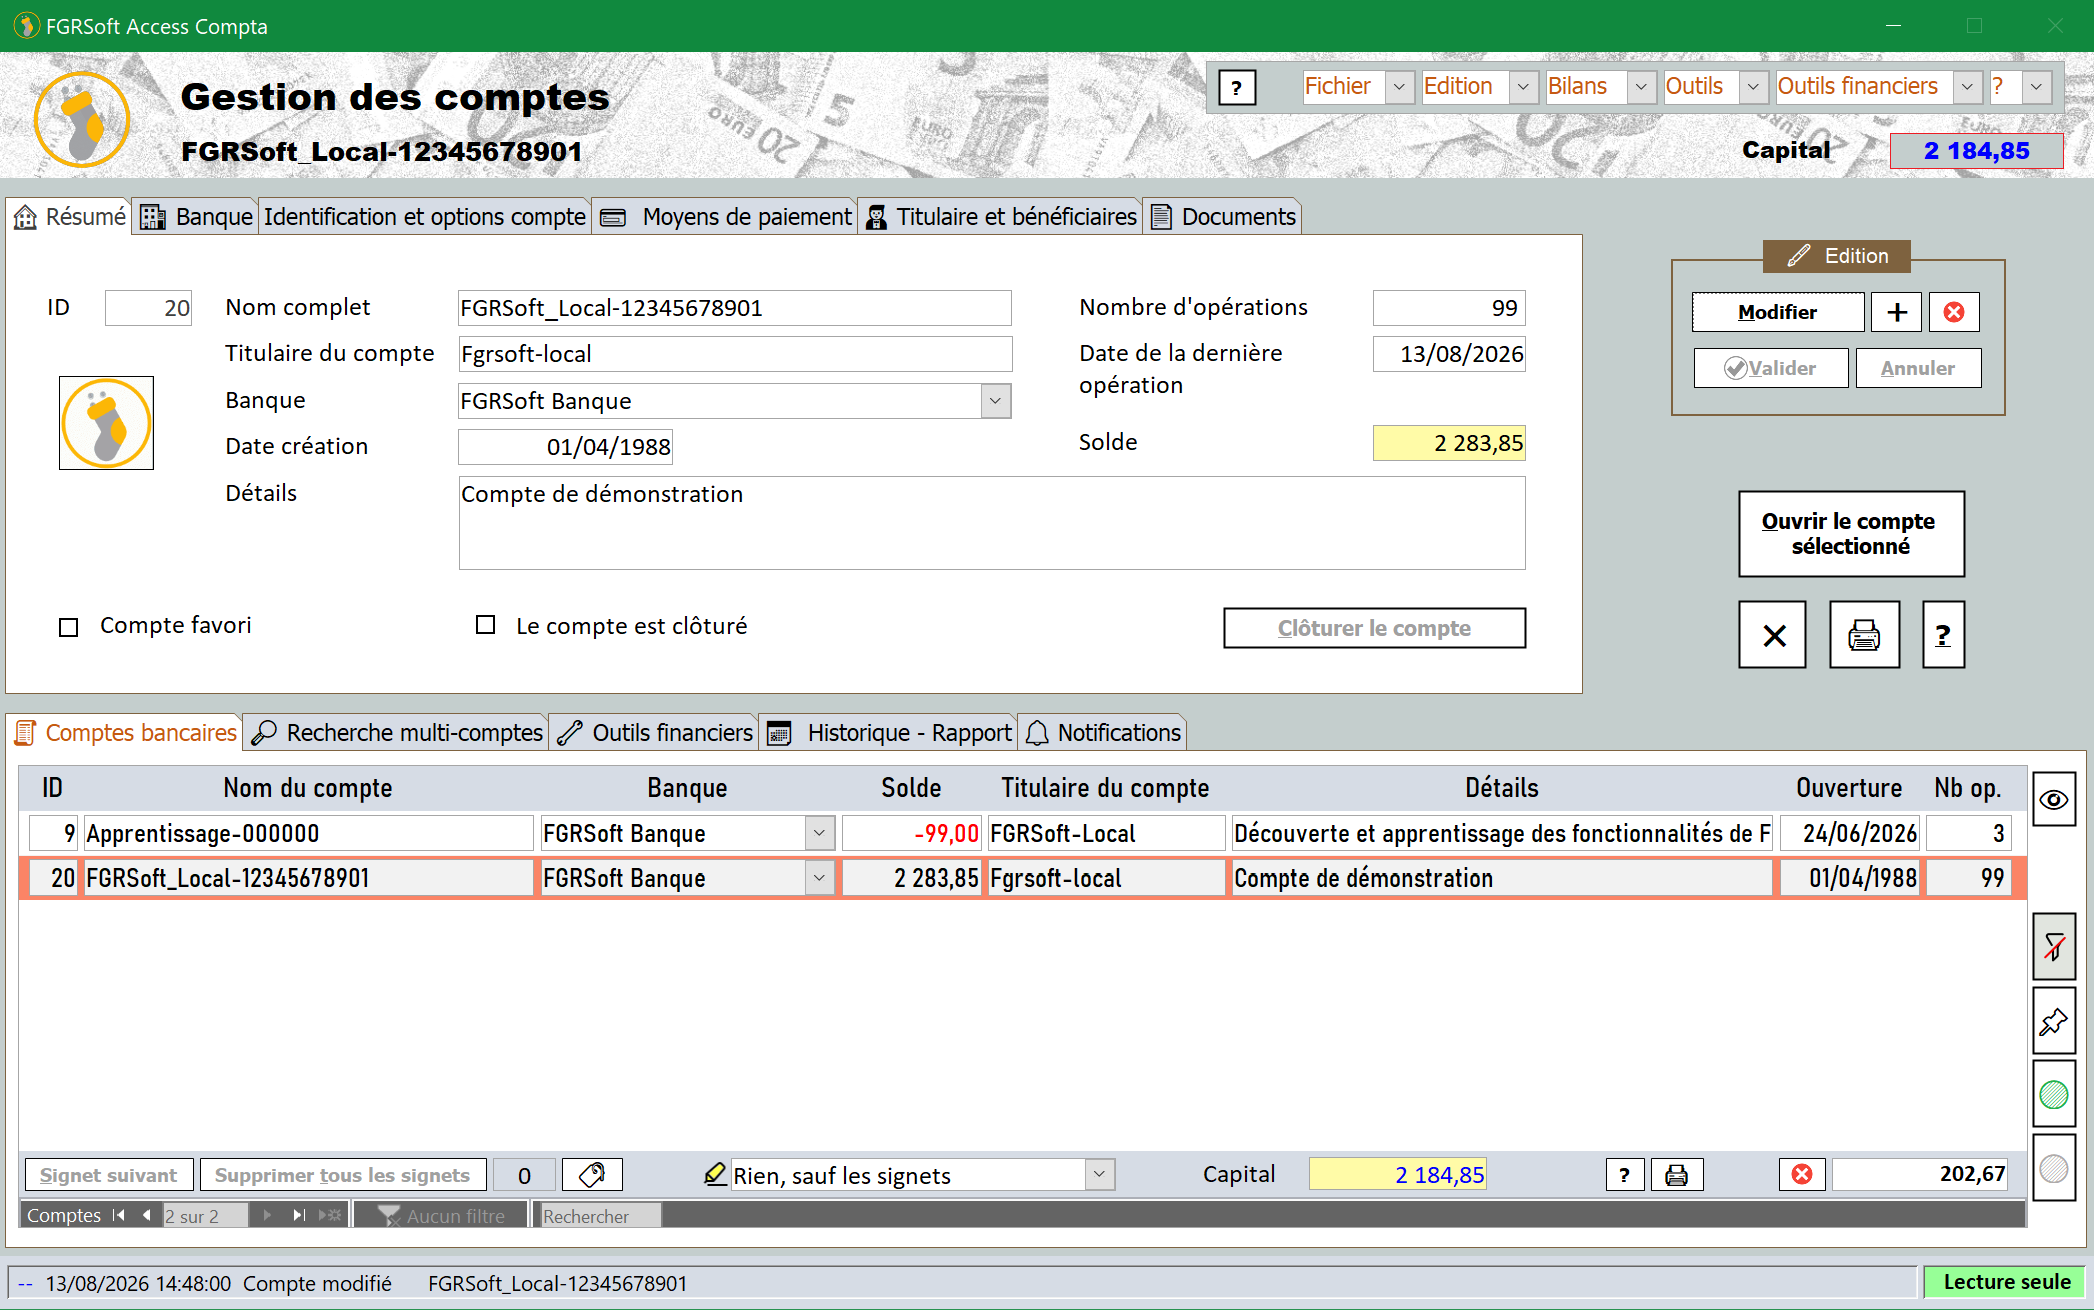Viewport: 2094px width, 1310px height.
Task: Switch to the Banque tab
Action: [197, 216]
